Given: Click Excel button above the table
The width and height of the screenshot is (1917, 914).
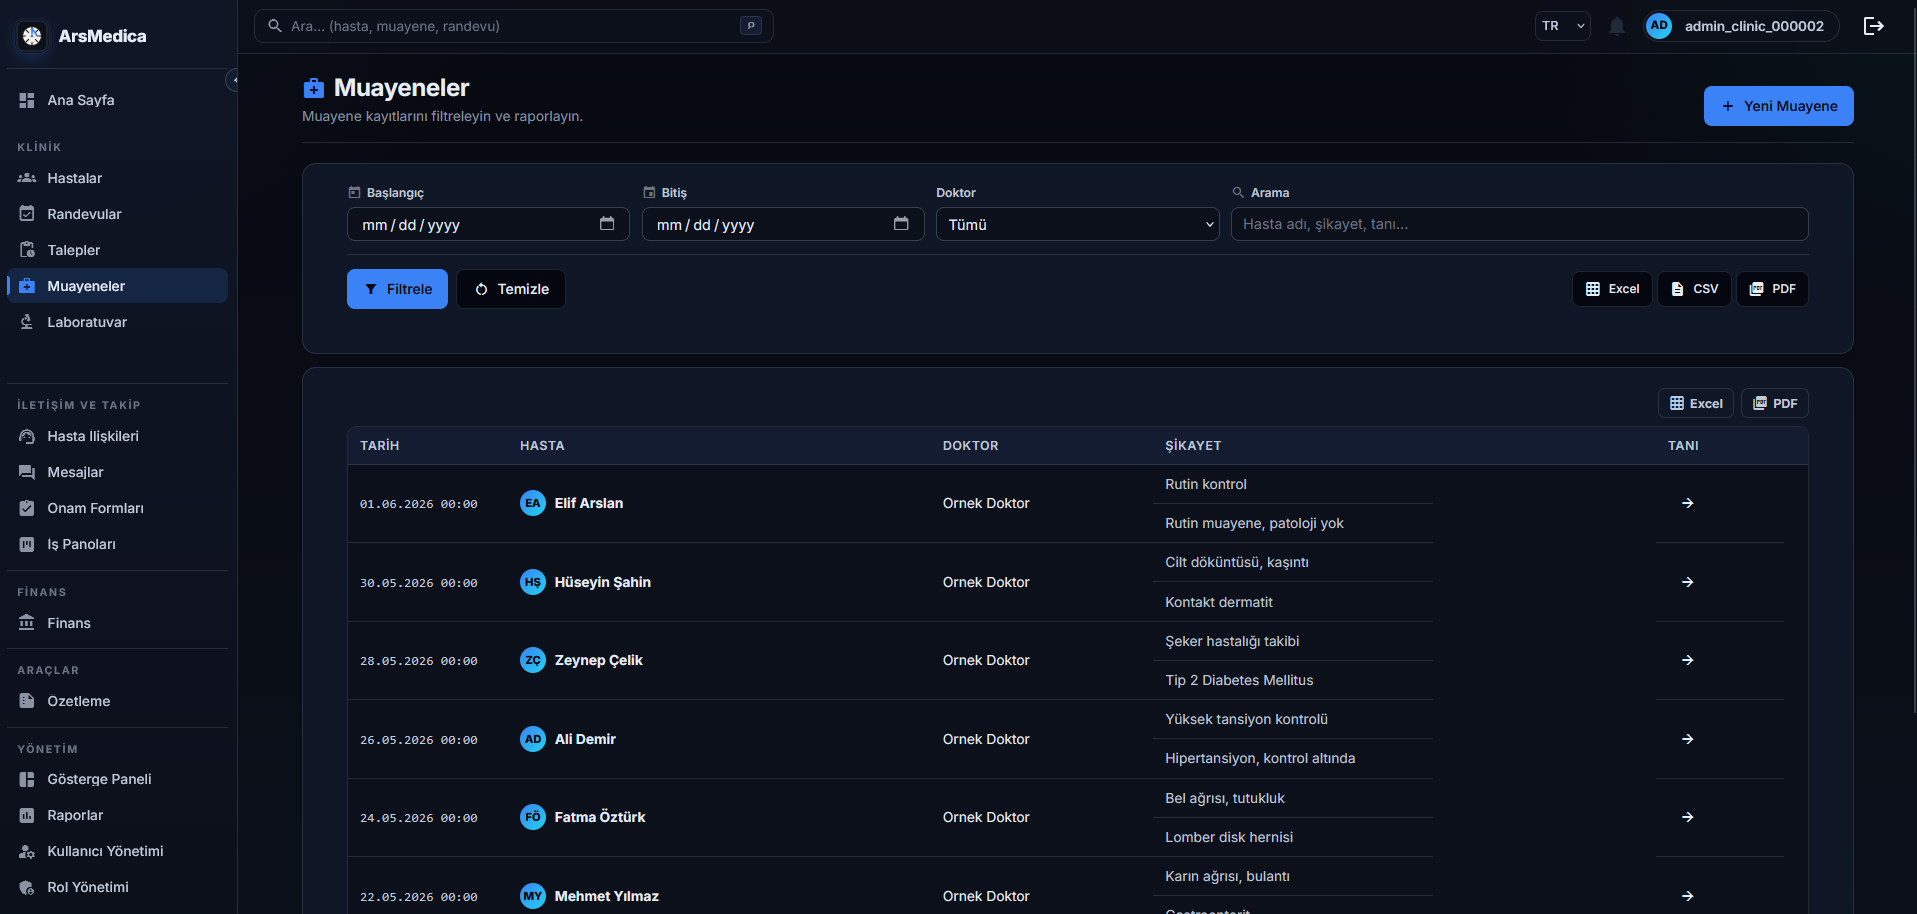Looking at the screenshot, I should [x=1696, y=403].
